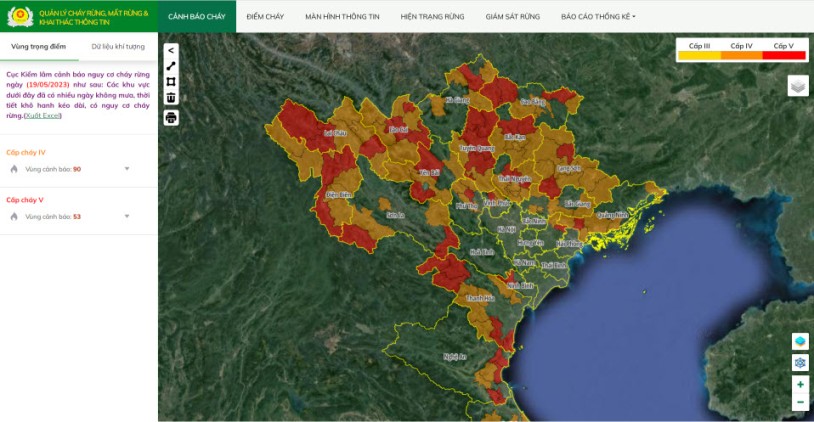This screenshot has height=422, width=814.
Task: Zoom out with the minus icon
Action: point(800,402)
